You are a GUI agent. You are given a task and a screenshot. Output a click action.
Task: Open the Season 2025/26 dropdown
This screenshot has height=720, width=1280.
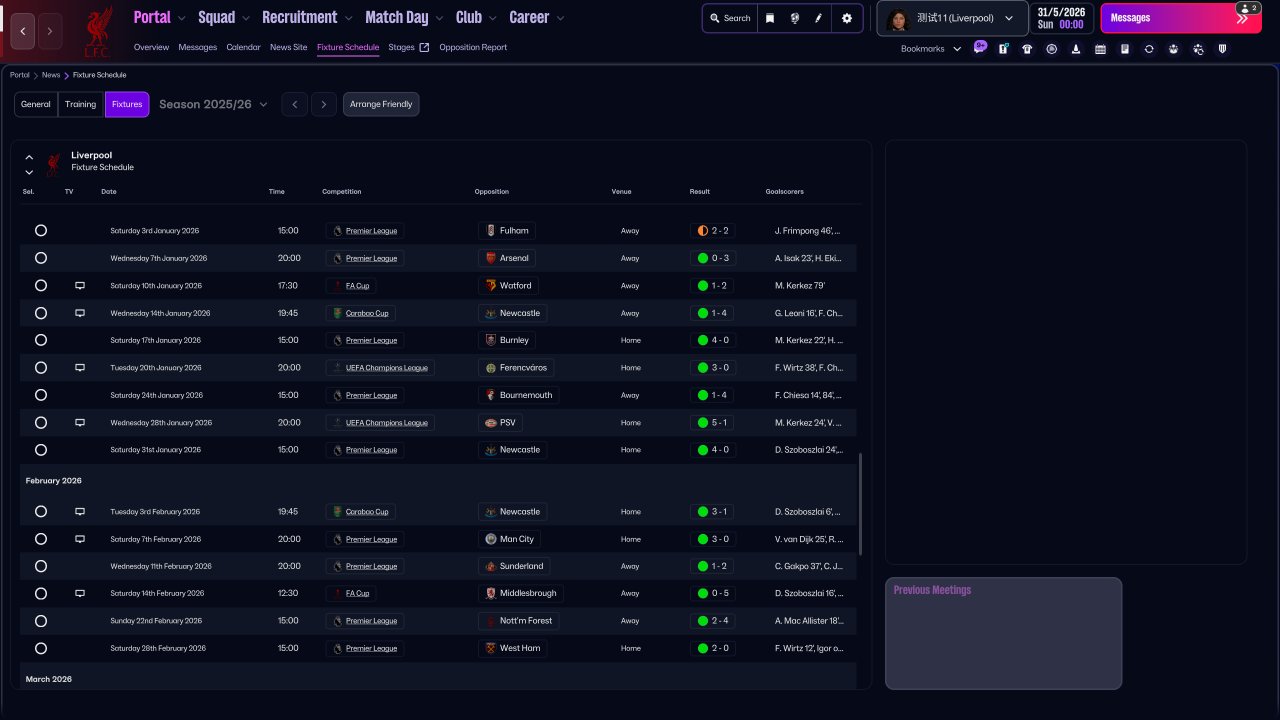(213, 104)
